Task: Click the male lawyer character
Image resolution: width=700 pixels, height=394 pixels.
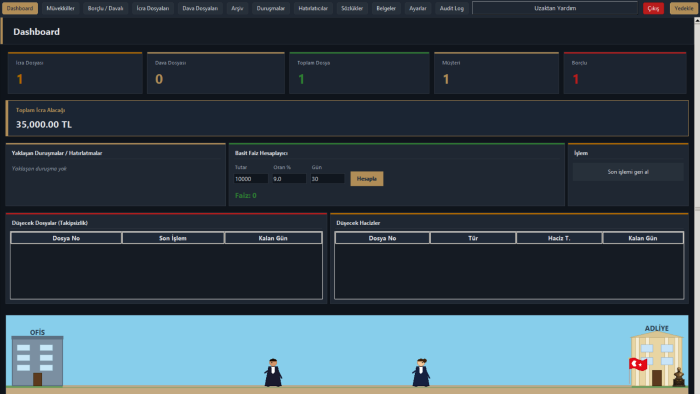Action: pos(273,373)
